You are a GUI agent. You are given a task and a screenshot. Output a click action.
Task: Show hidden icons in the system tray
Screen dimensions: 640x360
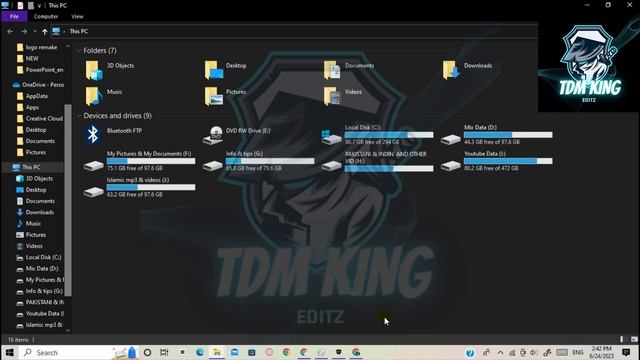coord(500,352)
